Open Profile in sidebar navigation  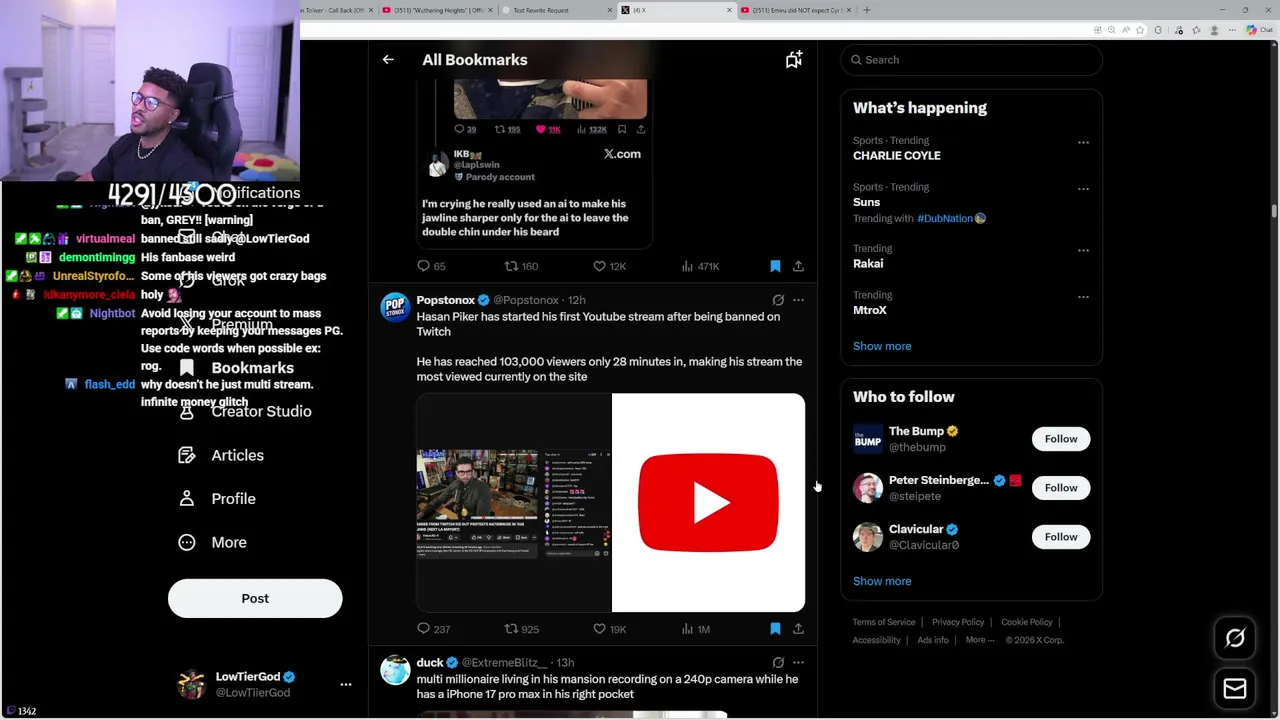click(x=218, y=499)
